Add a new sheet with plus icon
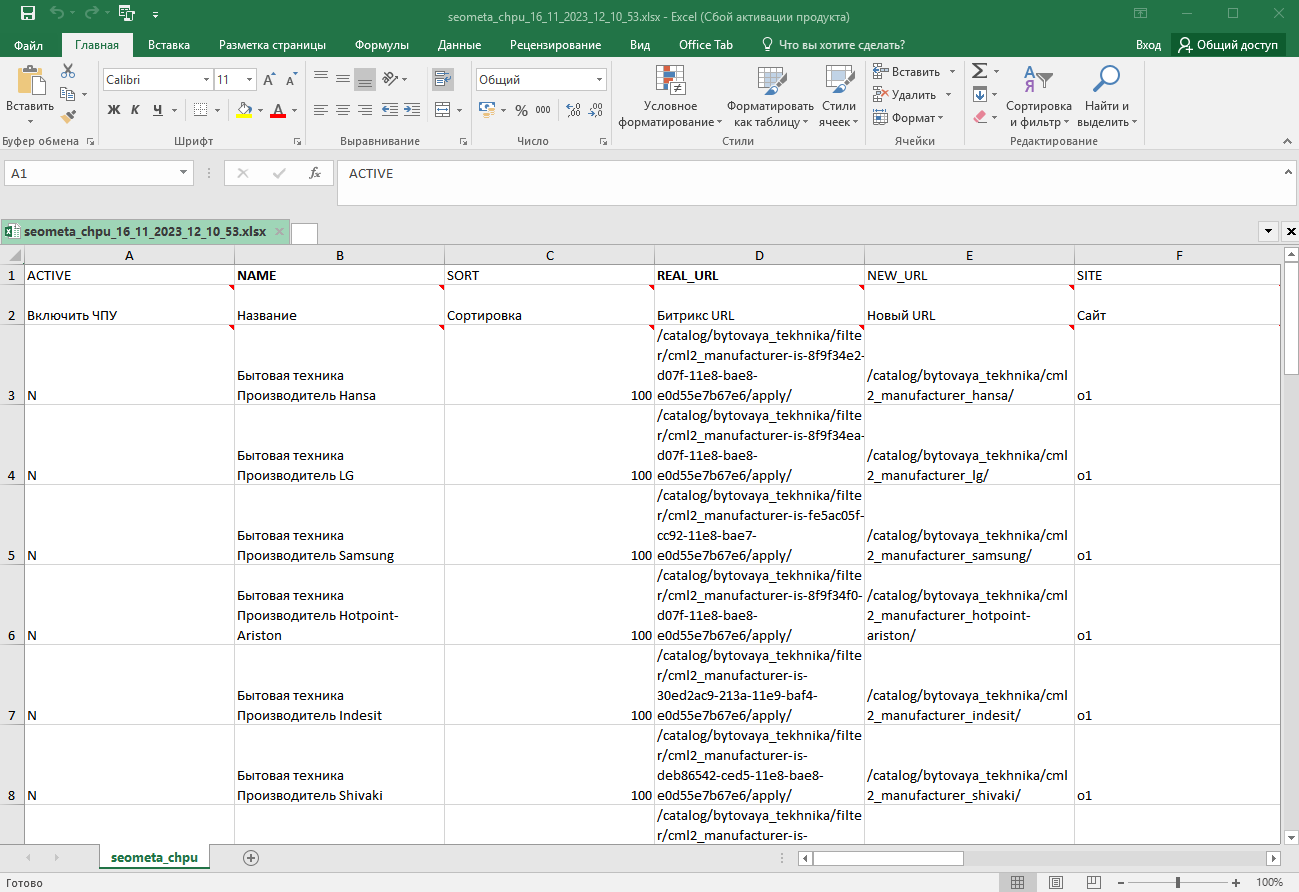 pos(251,858)
